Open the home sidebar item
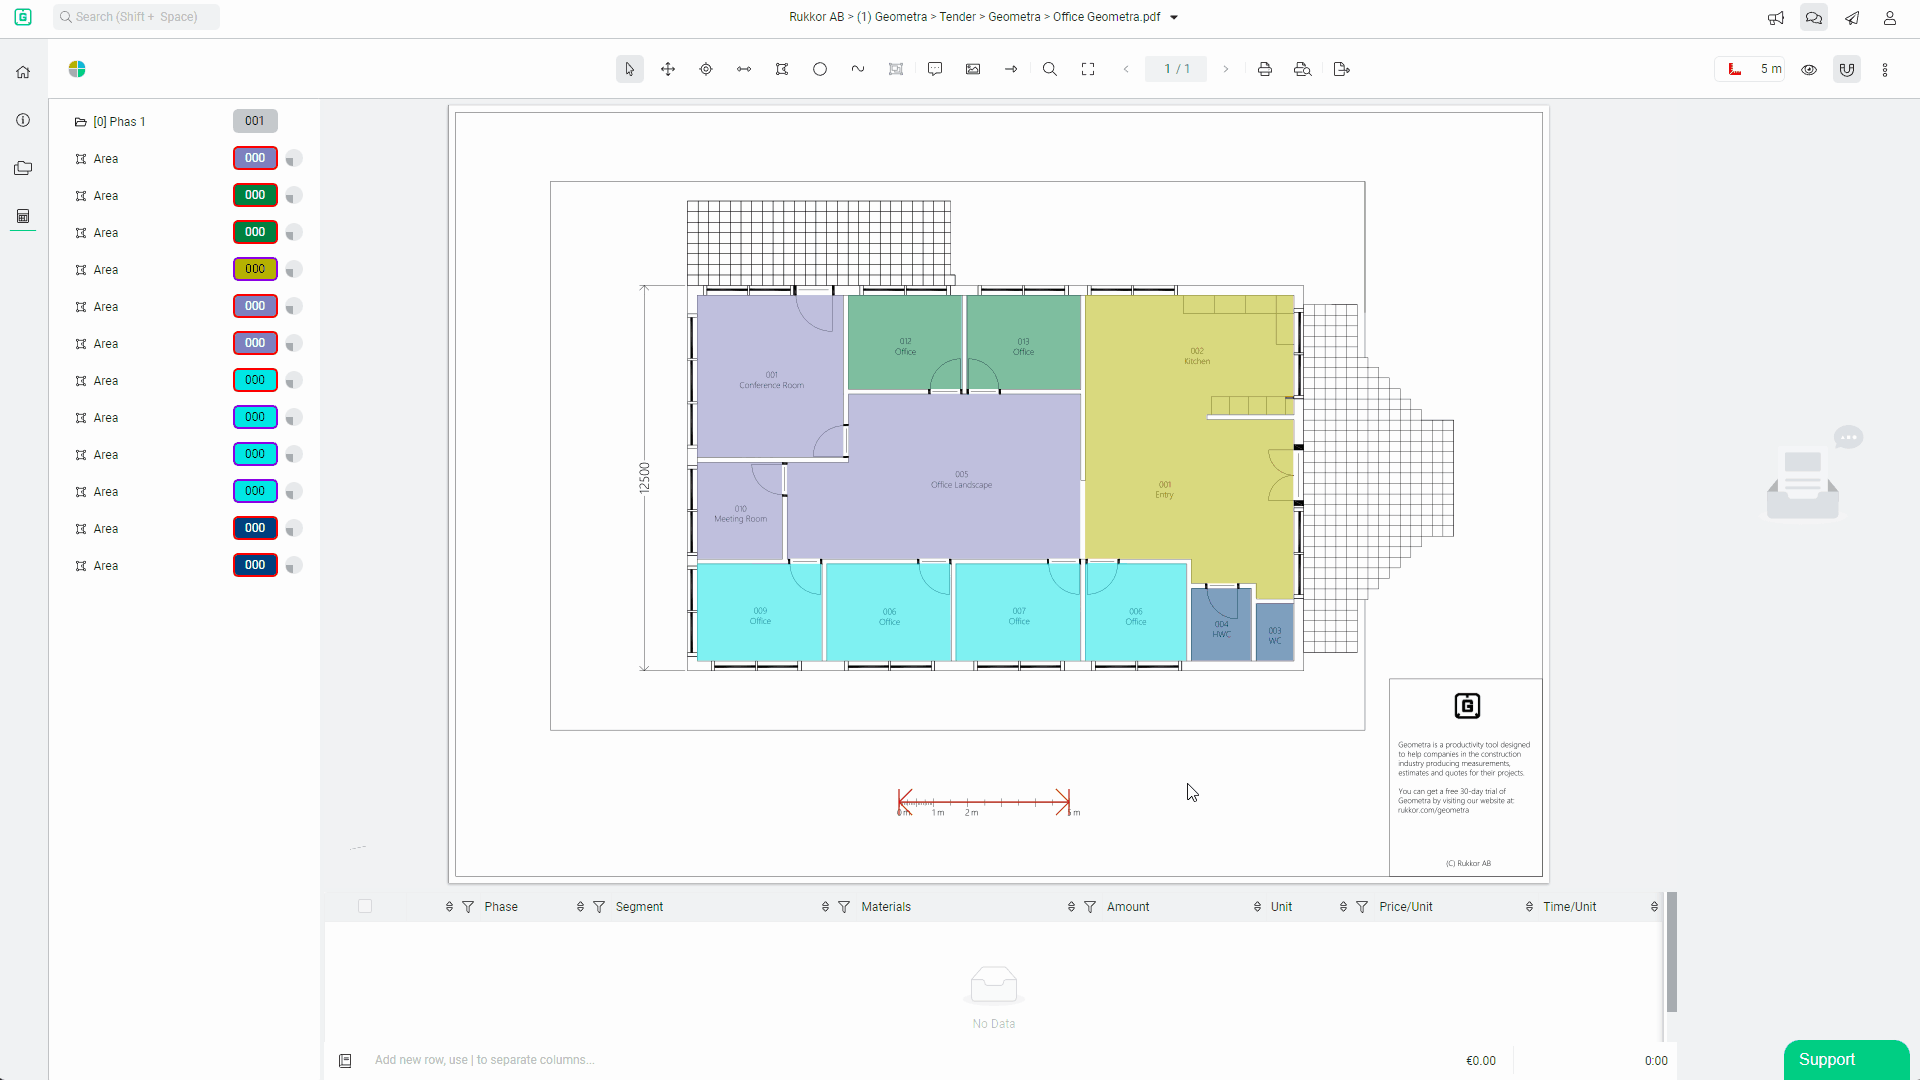 point(23,72)
